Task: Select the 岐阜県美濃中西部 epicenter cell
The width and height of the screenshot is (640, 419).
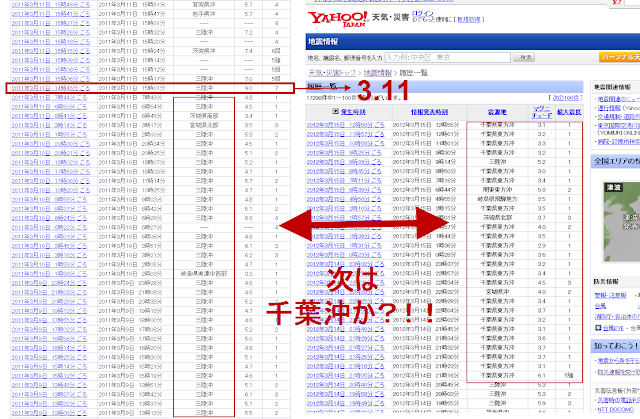Action: click(x=204, y=274)
